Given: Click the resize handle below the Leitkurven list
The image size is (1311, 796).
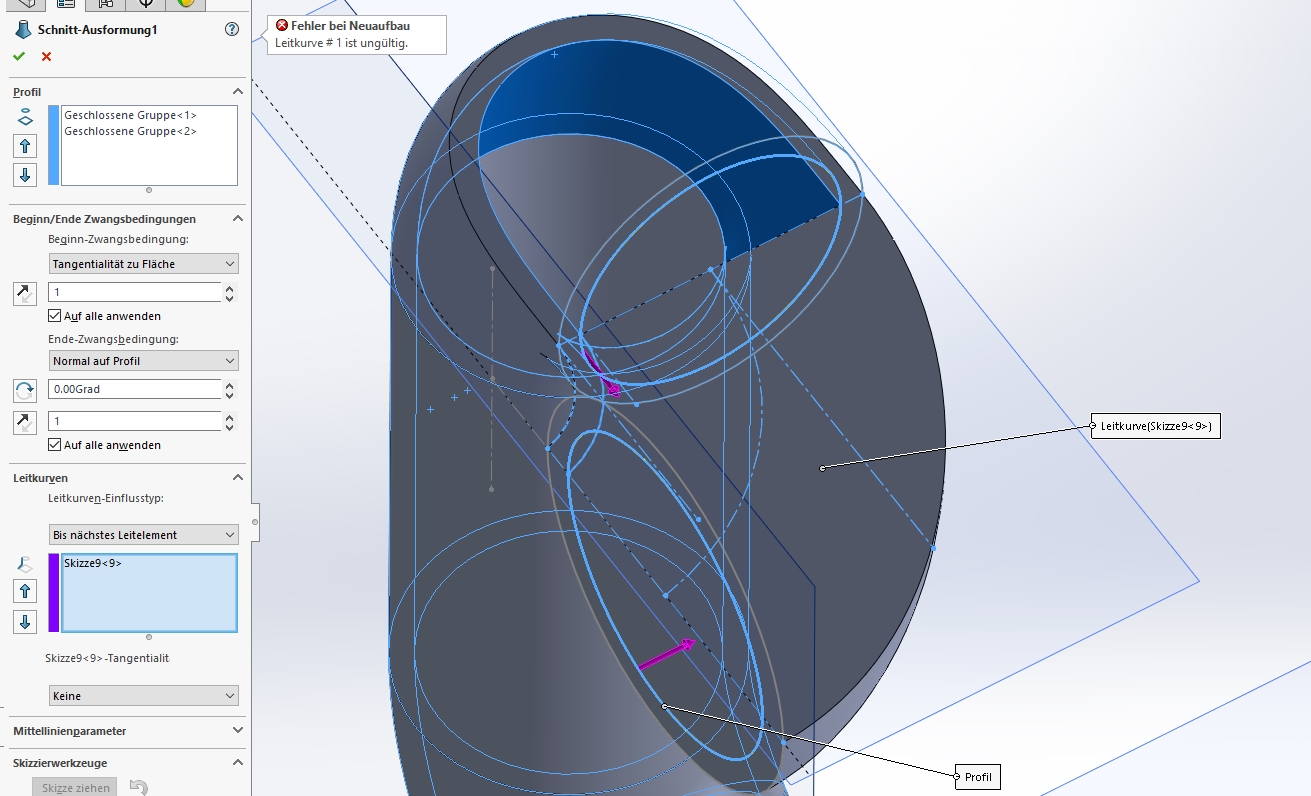Looking at the screenshot, I should [x=149, y=637].
